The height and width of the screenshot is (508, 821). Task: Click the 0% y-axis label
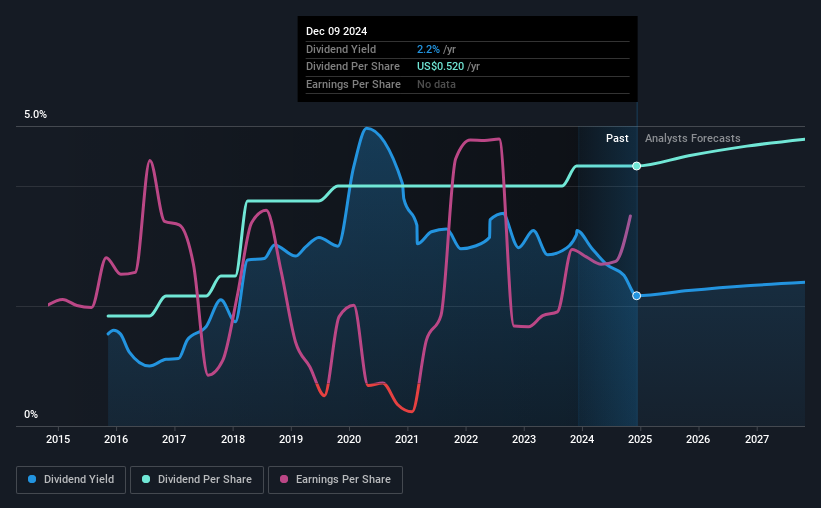31,414
